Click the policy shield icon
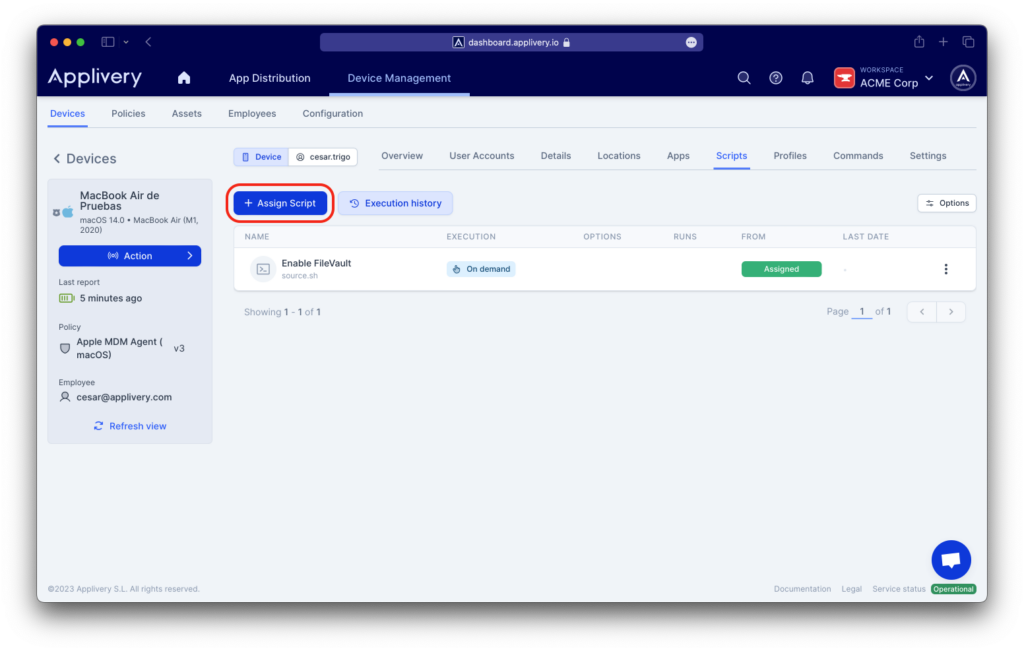1024x651 pixels. 65,349
